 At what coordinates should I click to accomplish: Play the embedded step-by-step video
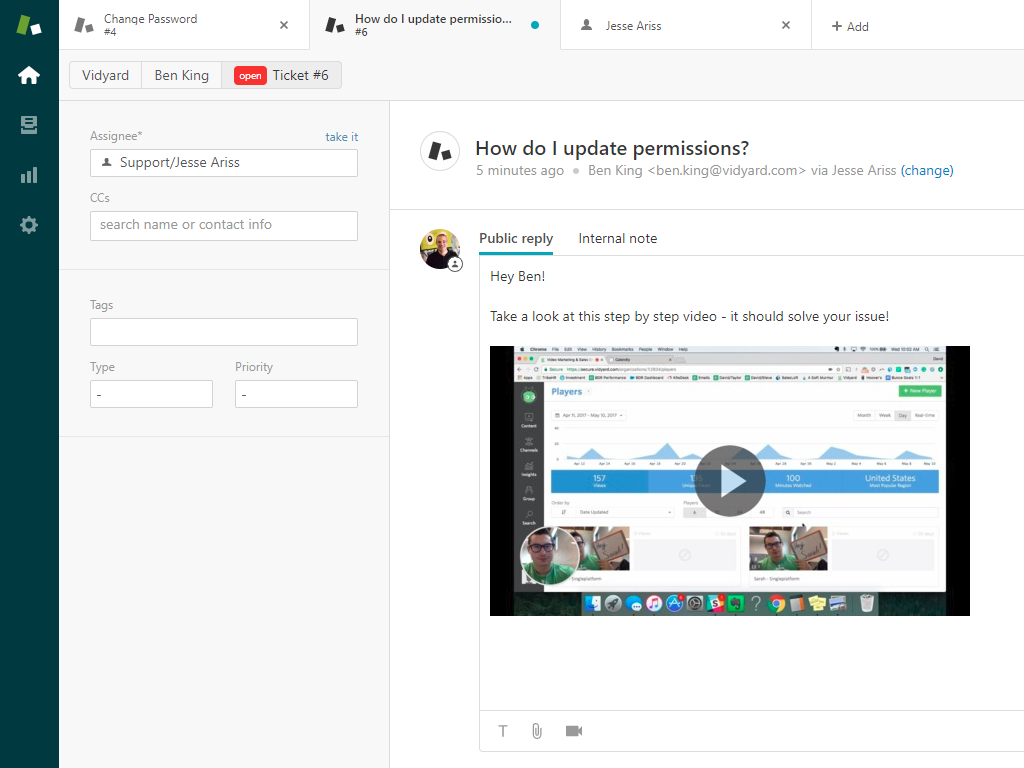tap(730, 481)
